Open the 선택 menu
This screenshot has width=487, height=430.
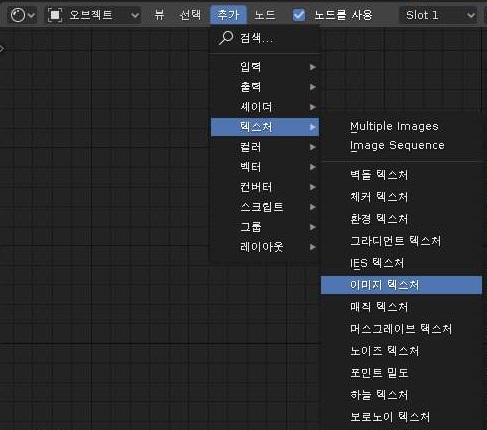(x=190, y=15)
